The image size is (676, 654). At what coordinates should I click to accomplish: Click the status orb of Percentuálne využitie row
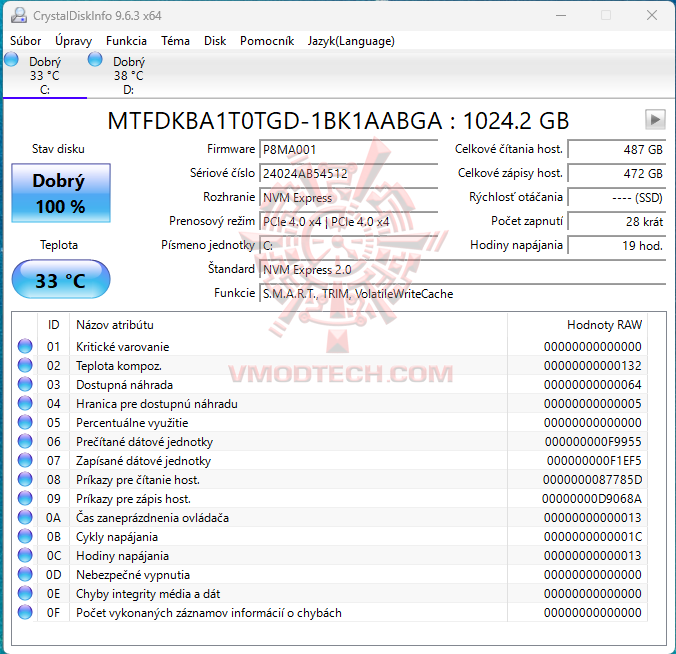tap(25, 422)
